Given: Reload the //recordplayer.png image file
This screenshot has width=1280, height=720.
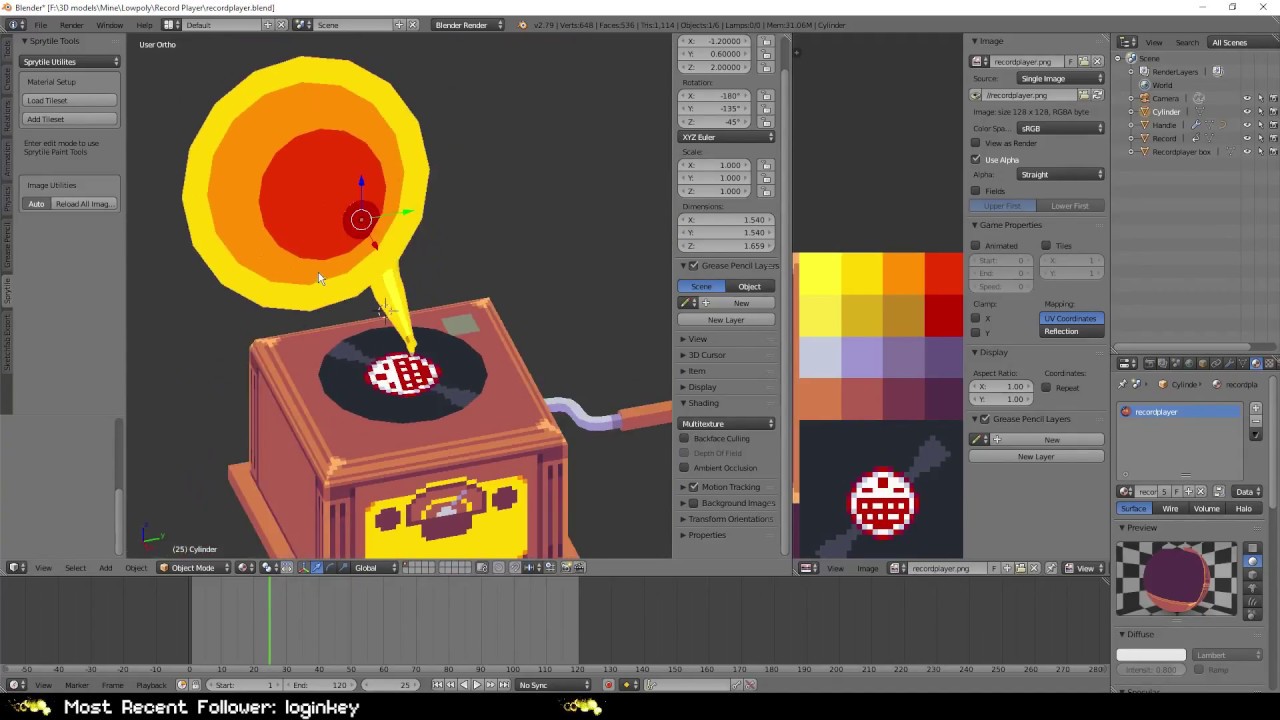Looking at the screenshot, I should [1097, 95].
